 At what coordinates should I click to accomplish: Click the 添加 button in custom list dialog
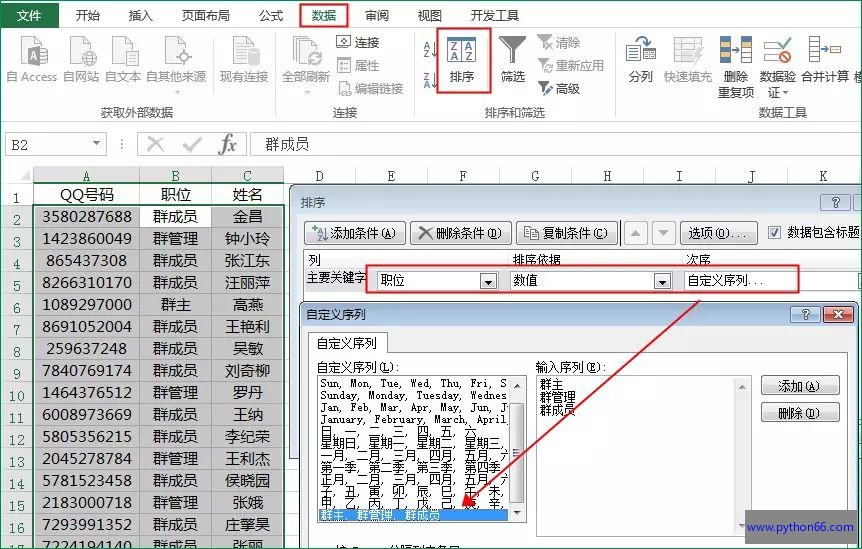pos(799,386)
